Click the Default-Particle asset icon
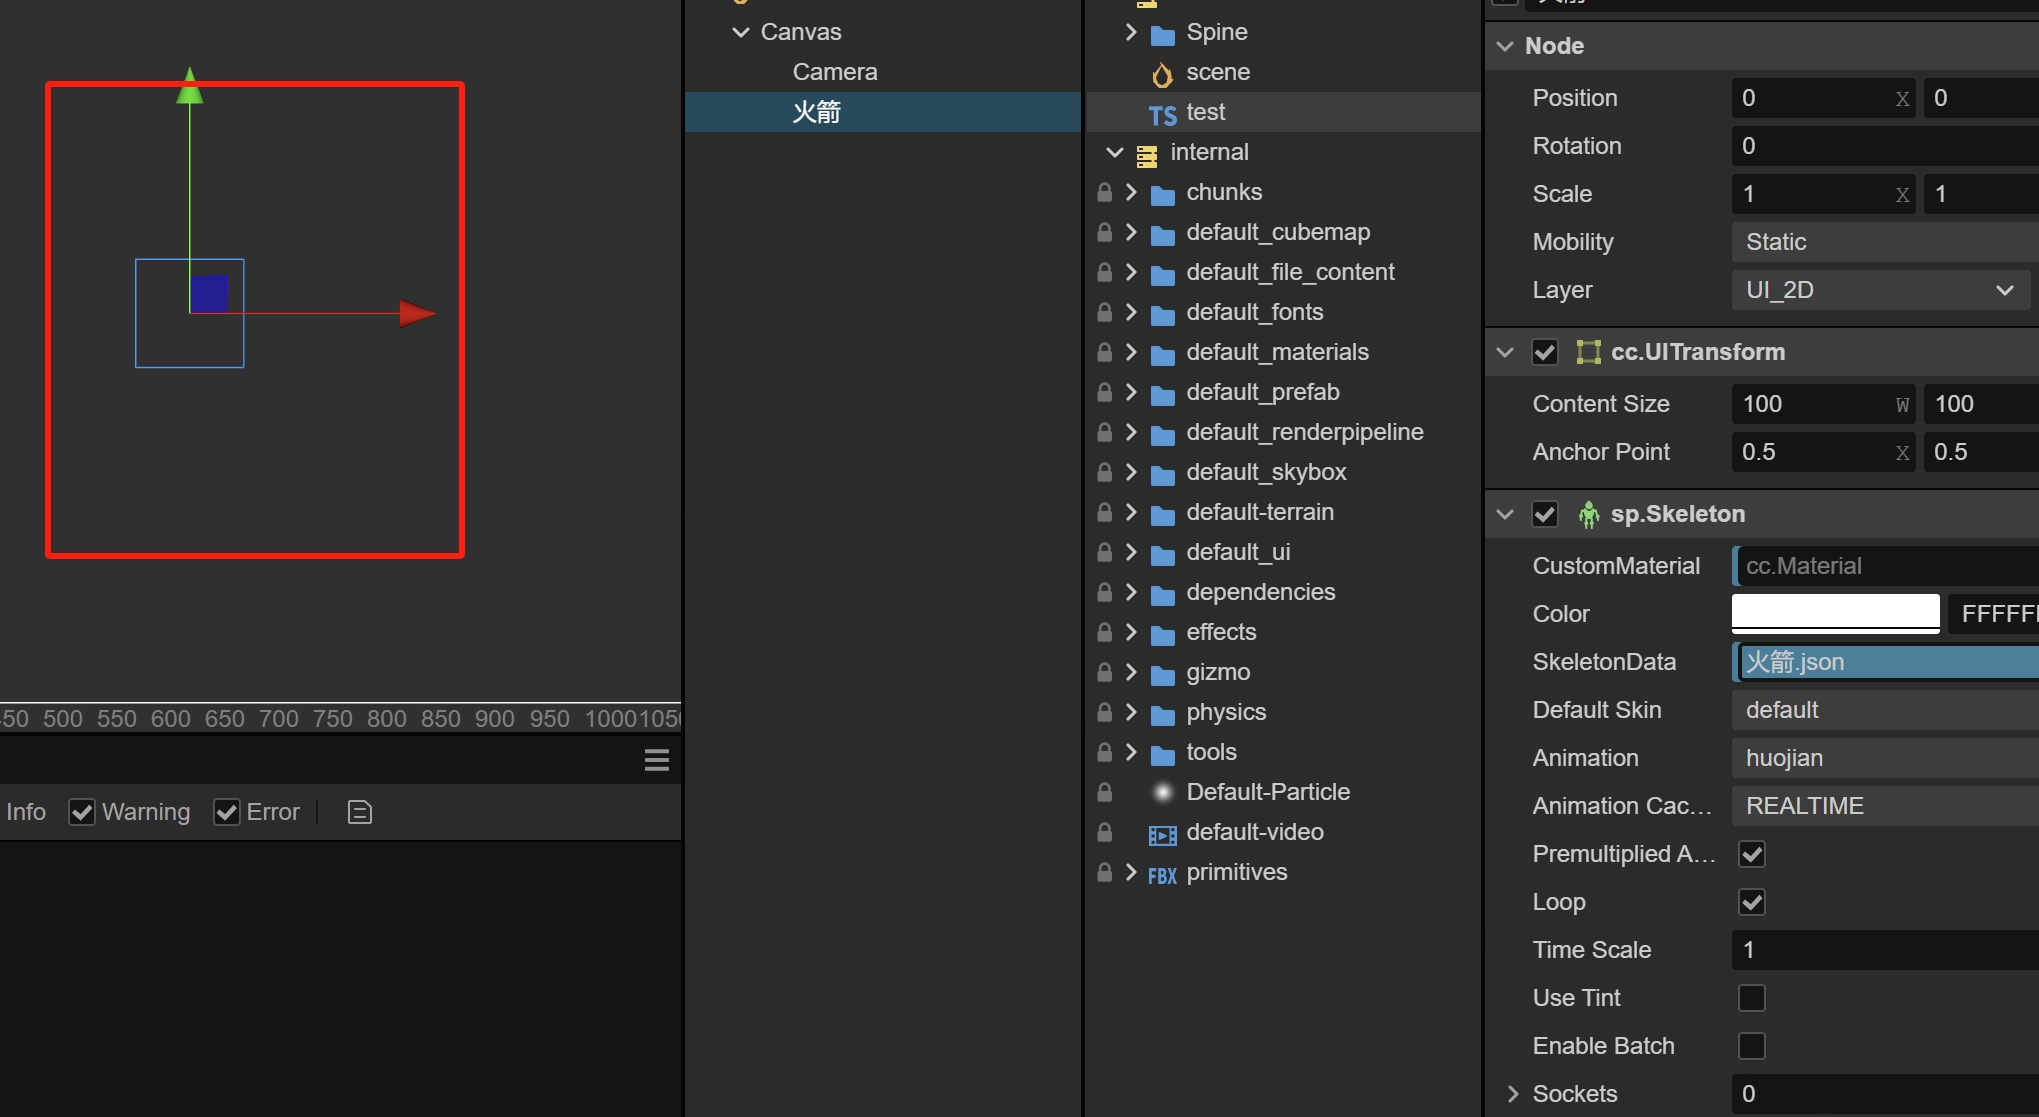 pyautogui.click(x=1162, y=793)
